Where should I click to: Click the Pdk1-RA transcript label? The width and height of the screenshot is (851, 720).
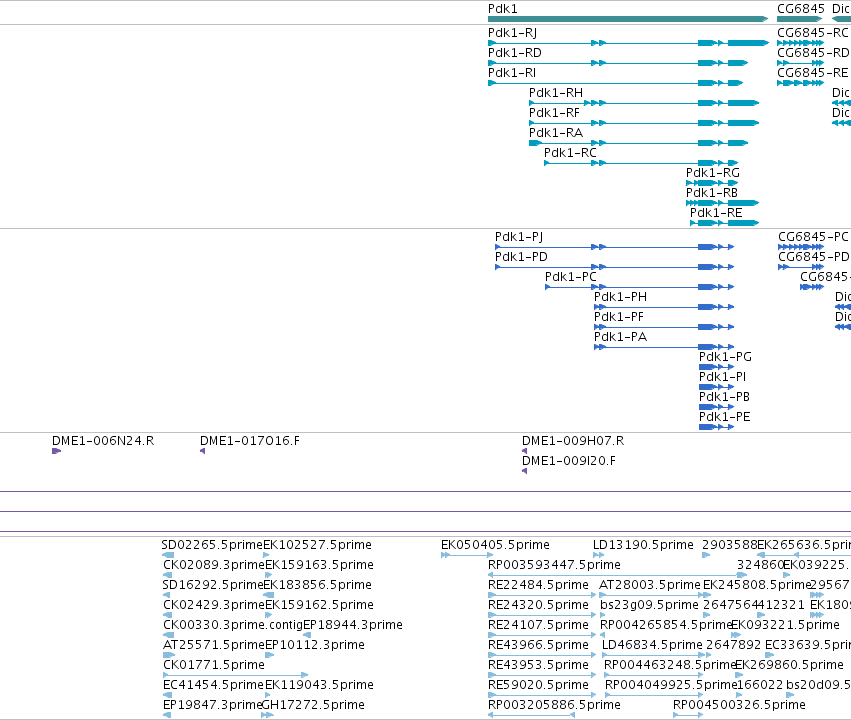click(x=556, y=133)
